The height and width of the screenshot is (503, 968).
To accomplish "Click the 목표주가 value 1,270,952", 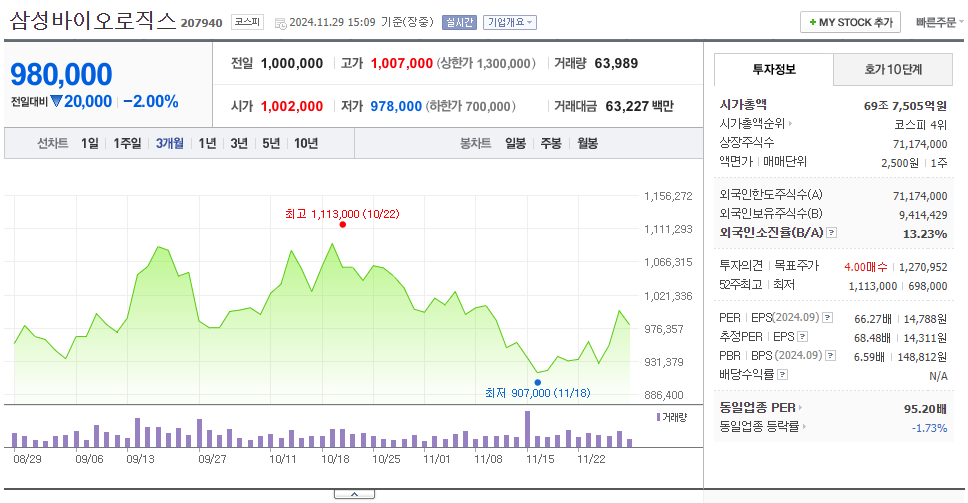I will pos(923,267).
